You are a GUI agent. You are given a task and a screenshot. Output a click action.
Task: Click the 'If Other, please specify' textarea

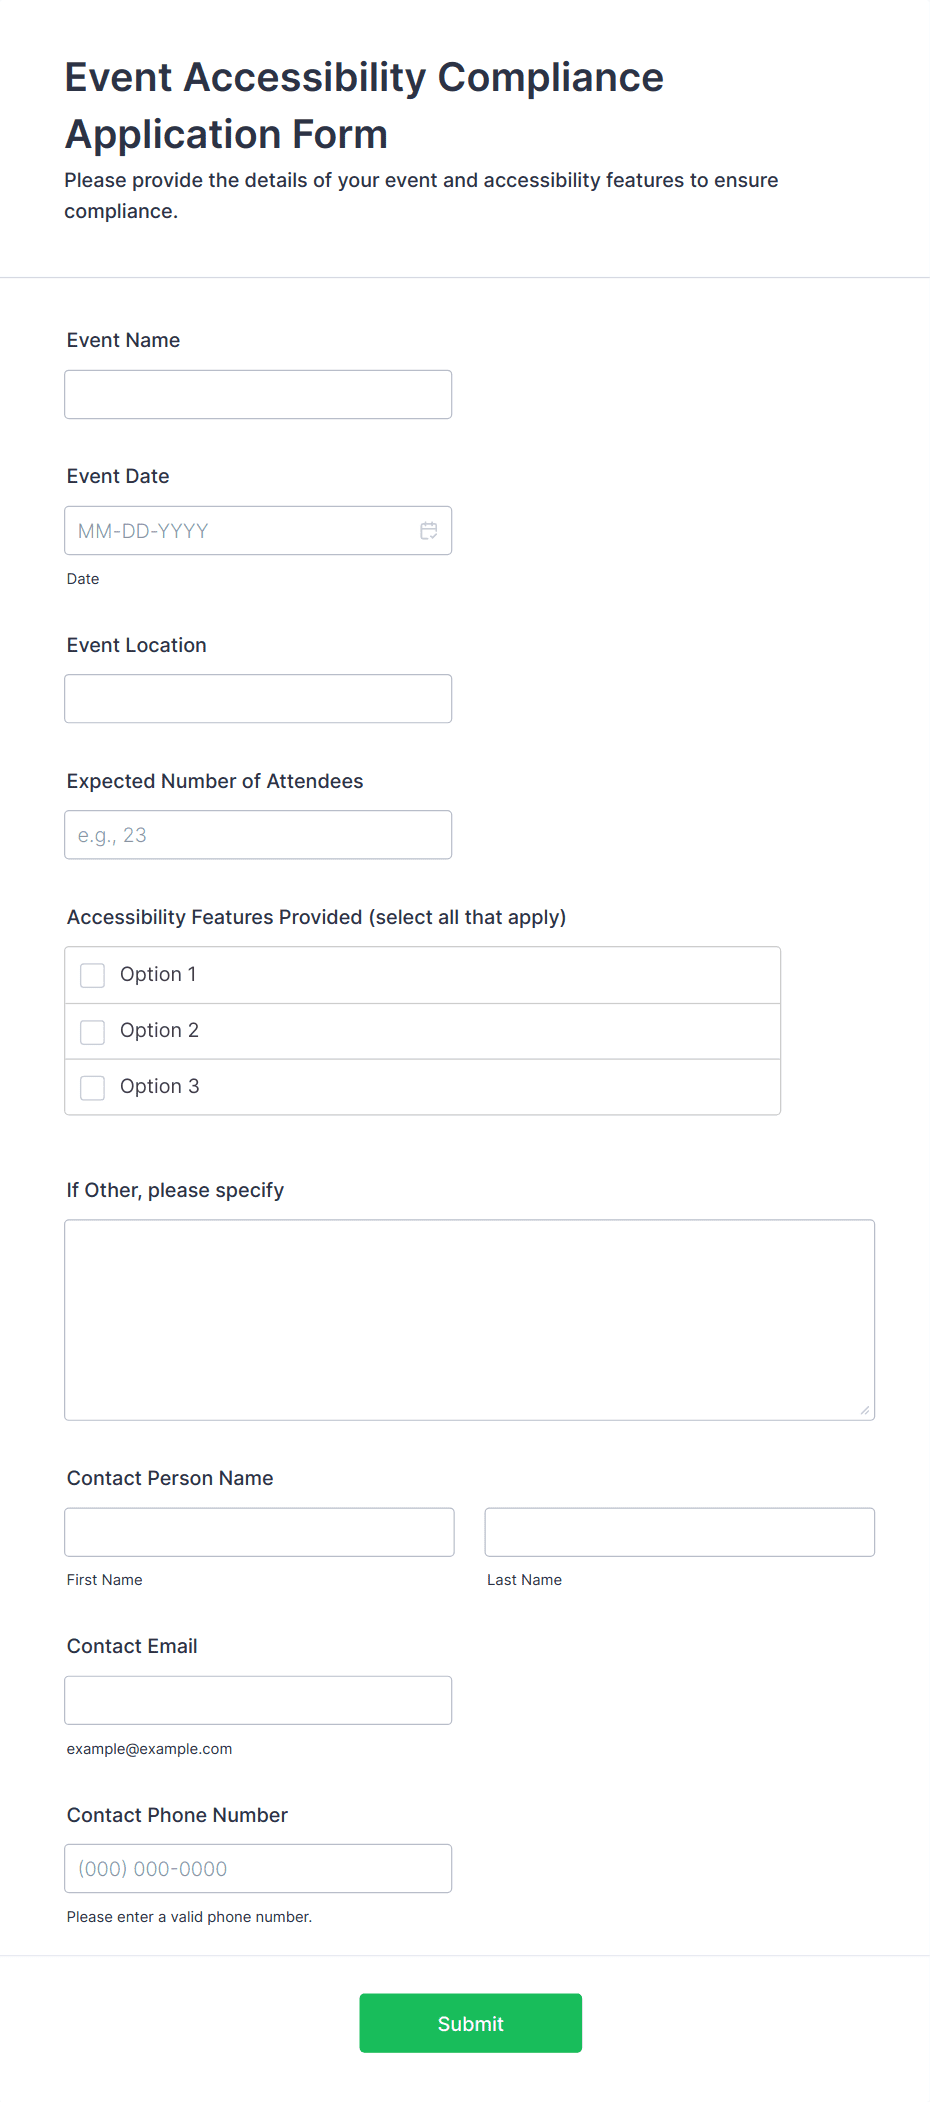tap(469, 1319)
